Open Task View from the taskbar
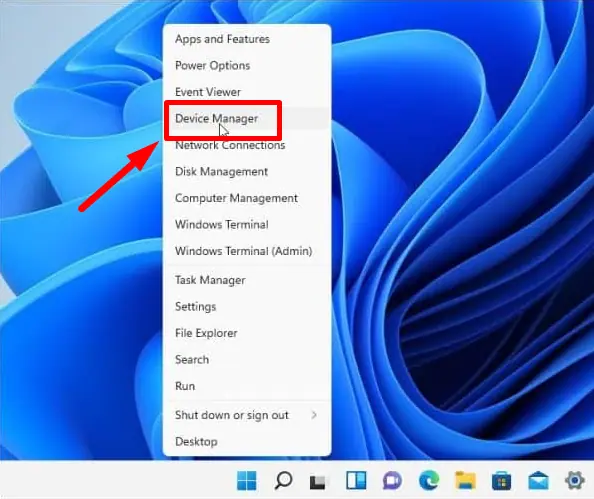The image size is (594, 499). point(317,482)
